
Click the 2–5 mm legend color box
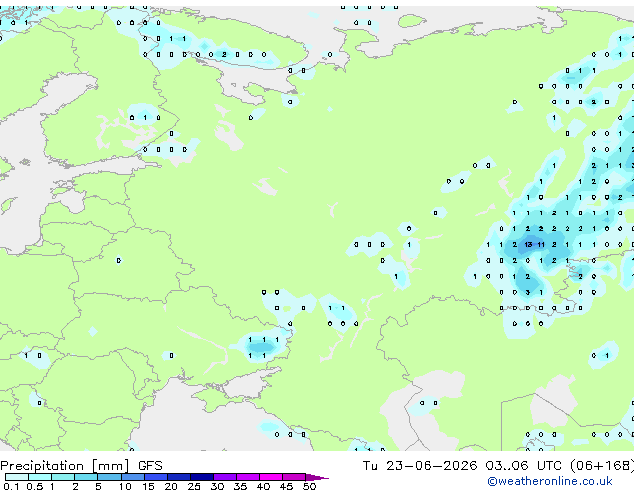86,477
